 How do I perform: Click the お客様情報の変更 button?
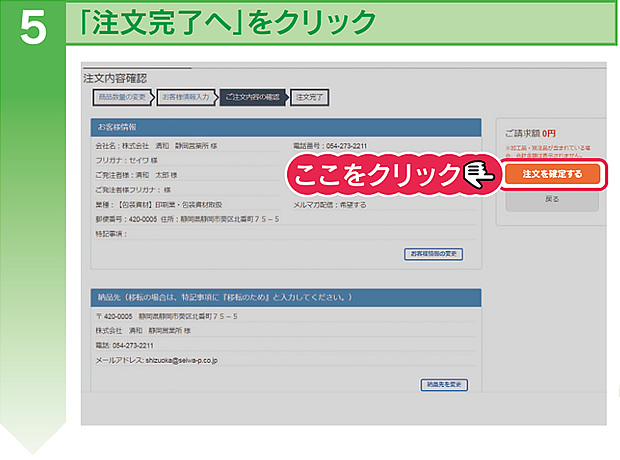pos(433,254)
